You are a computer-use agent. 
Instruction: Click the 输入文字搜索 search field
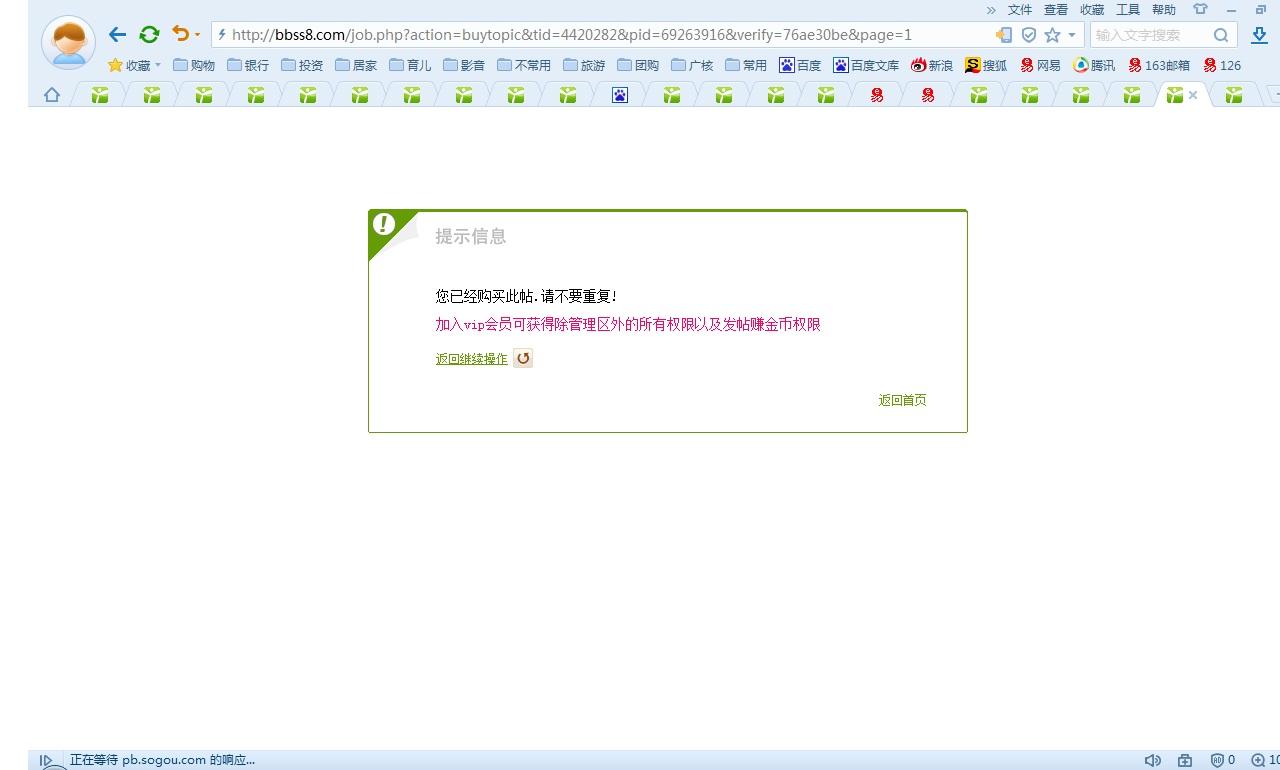[x=1150, y=35]
